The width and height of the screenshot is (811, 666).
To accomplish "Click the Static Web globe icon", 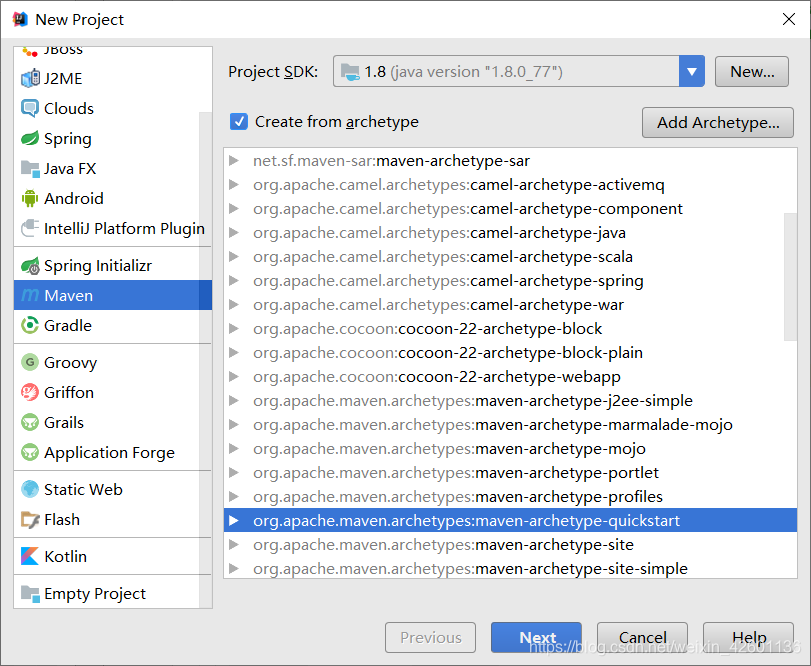I will [30, 490].
